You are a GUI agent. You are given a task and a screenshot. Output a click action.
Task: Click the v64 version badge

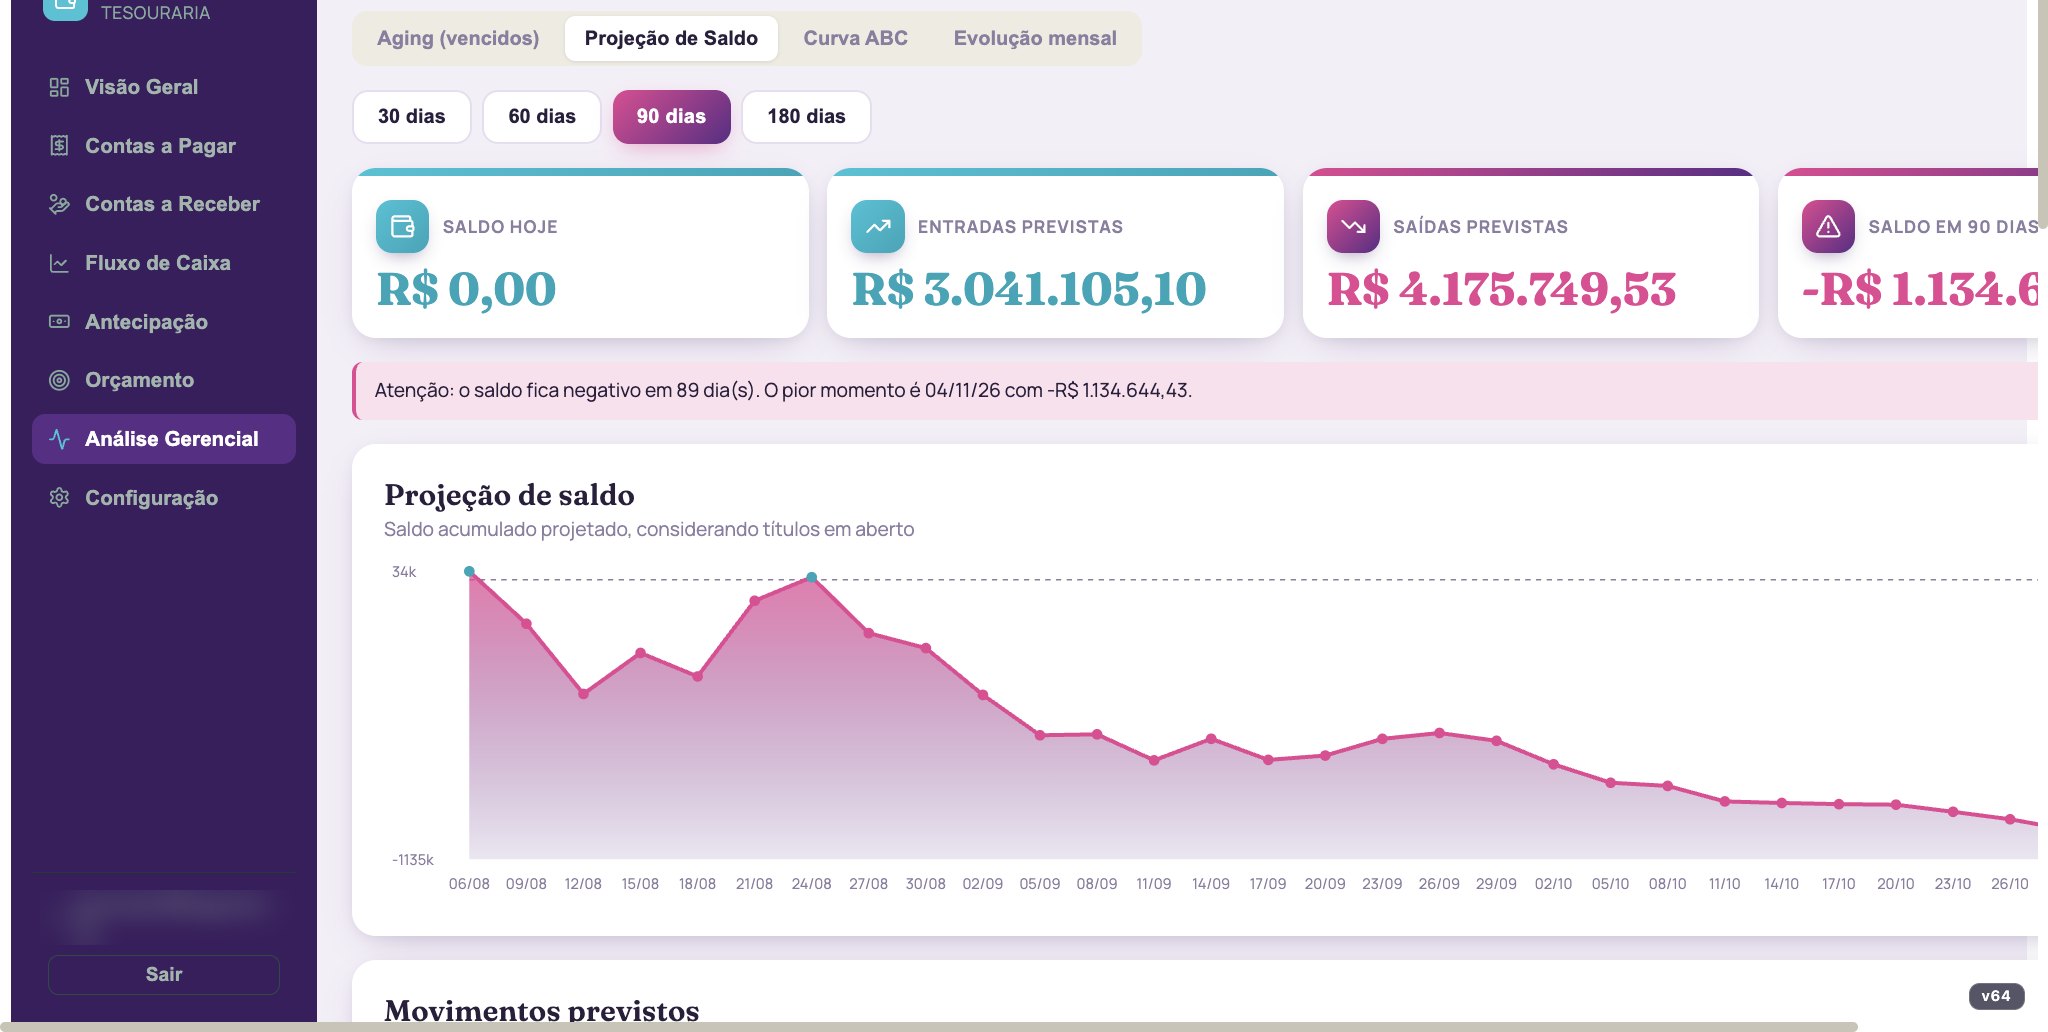coord(1996,996)
